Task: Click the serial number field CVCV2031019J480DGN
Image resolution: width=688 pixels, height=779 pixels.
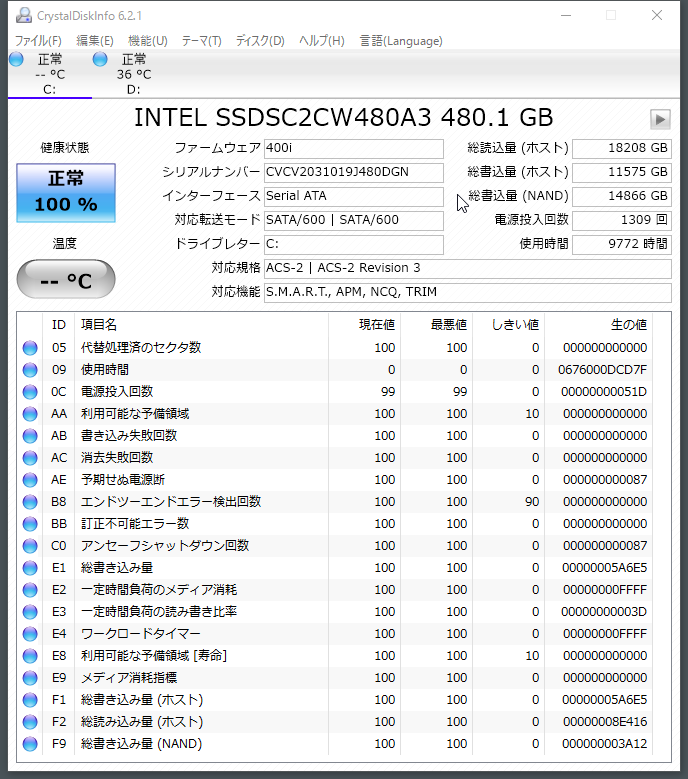Action: tap(354, 172)
